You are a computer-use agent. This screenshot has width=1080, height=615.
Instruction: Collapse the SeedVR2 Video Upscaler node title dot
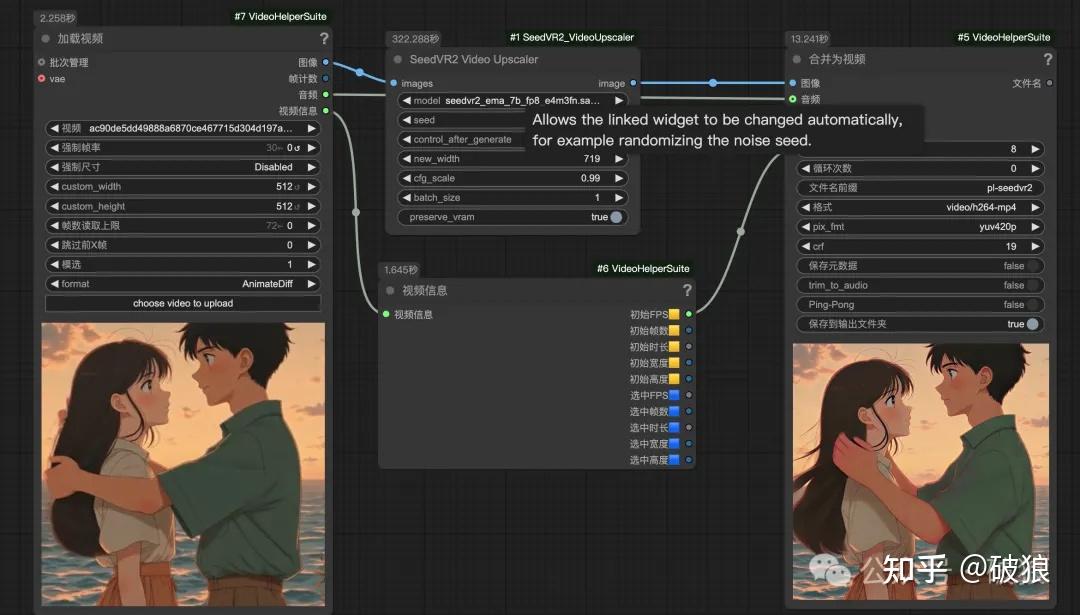[398, 60]
